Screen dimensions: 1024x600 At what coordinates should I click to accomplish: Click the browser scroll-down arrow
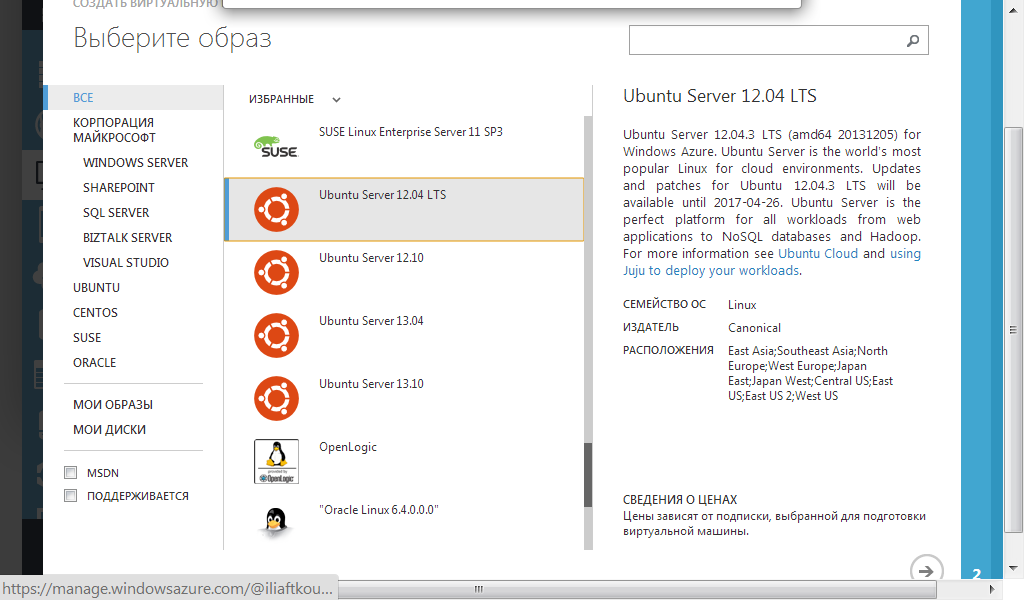[x=1013, y=568]
